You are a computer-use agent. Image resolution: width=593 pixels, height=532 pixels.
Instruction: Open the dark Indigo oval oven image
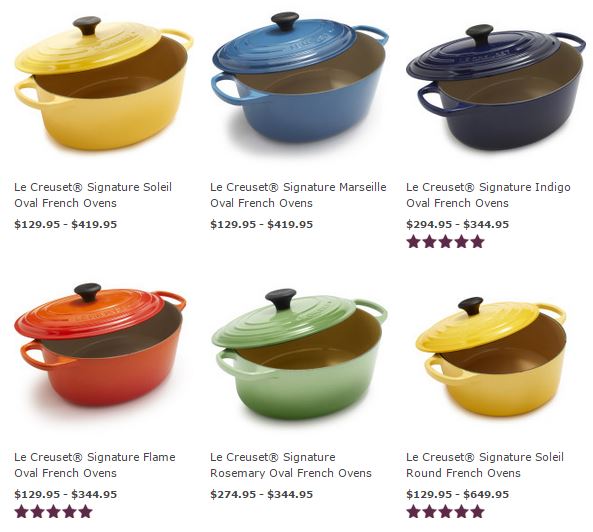point(496,87)
